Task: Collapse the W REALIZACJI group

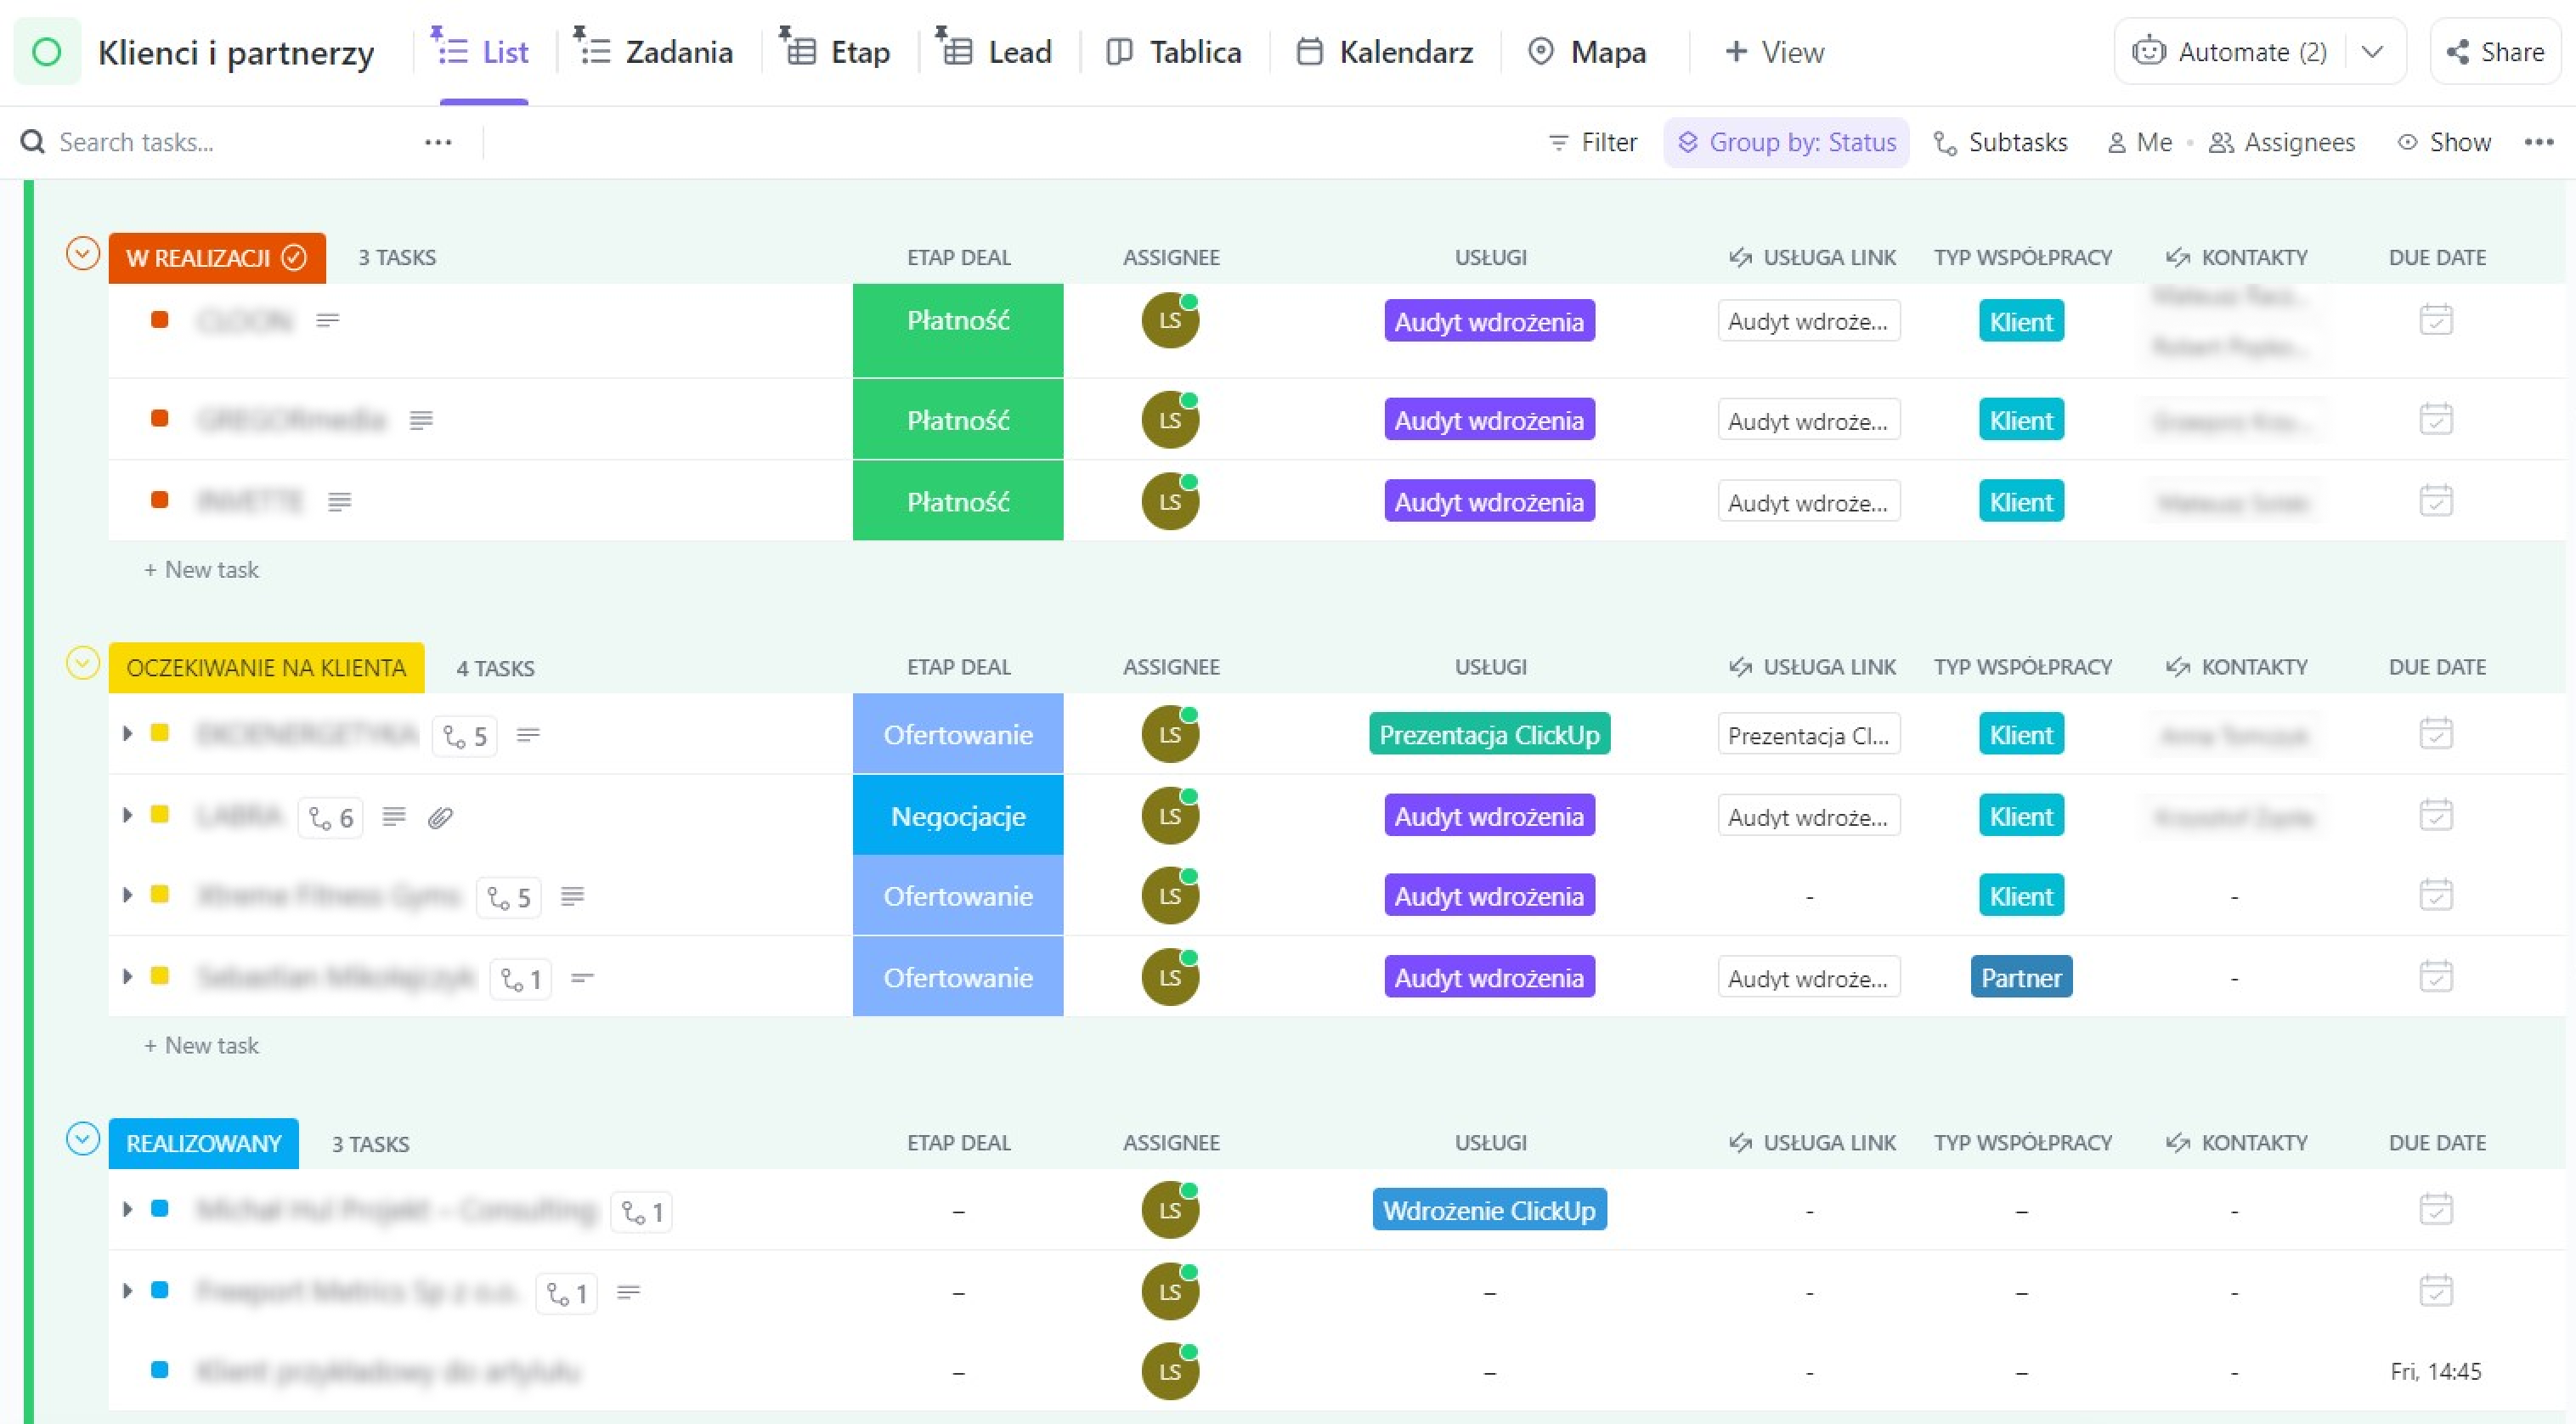Action: click(83, 254)
